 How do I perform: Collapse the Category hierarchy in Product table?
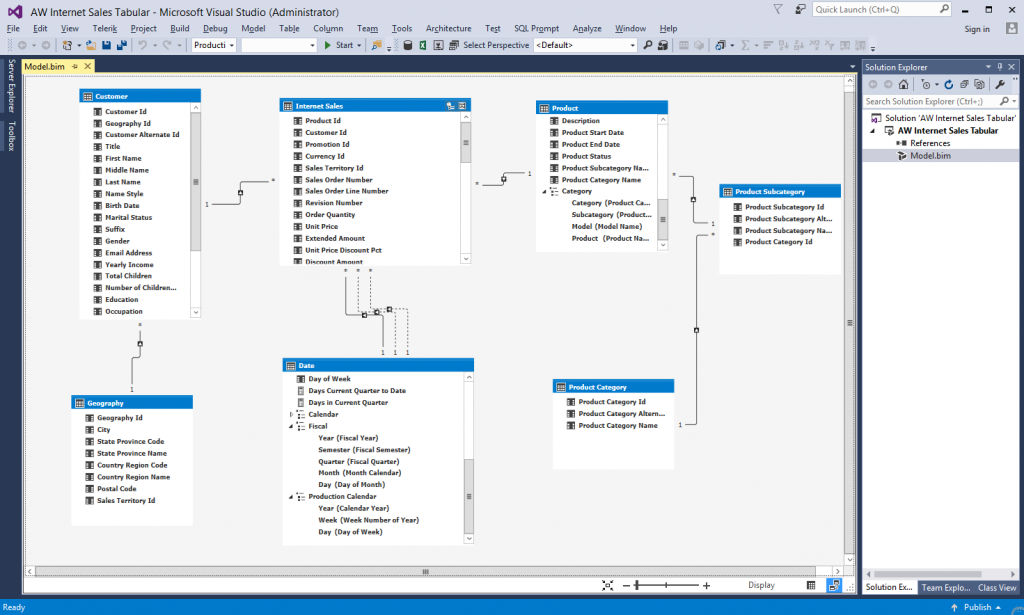pos(544,191)
